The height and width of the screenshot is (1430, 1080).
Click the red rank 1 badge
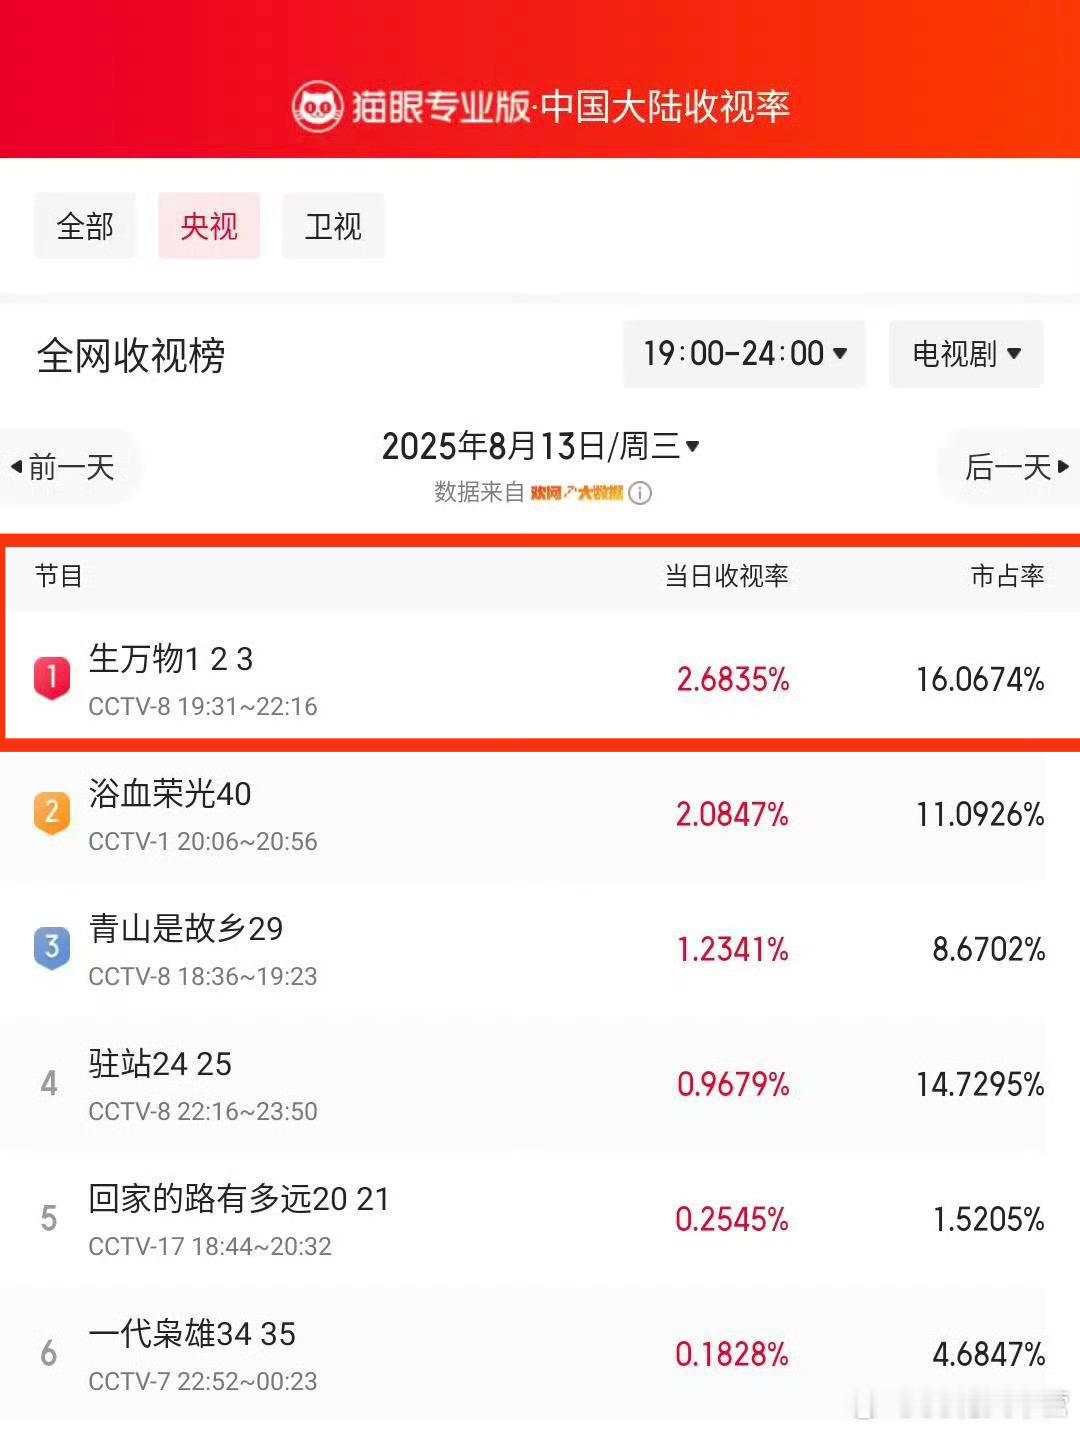point(52,678)
